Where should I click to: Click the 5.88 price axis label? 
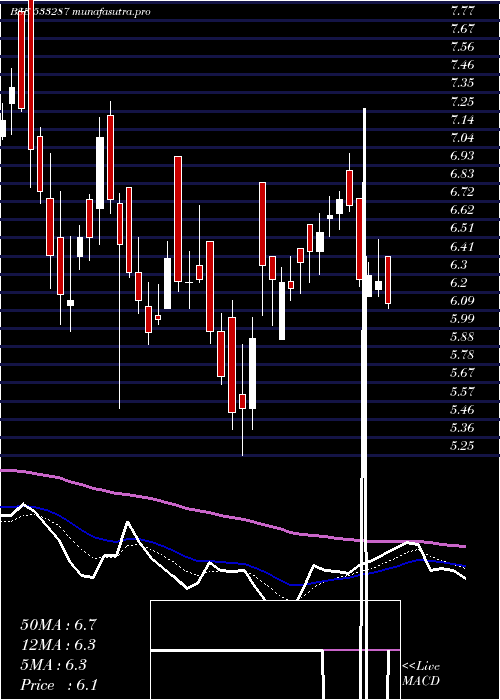[x=462, y=337]
